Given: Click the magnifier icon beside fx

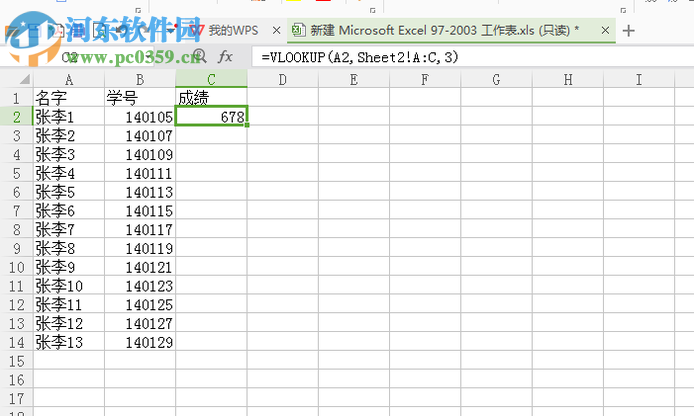Looking at the screenshot, I should pos(200,57).
